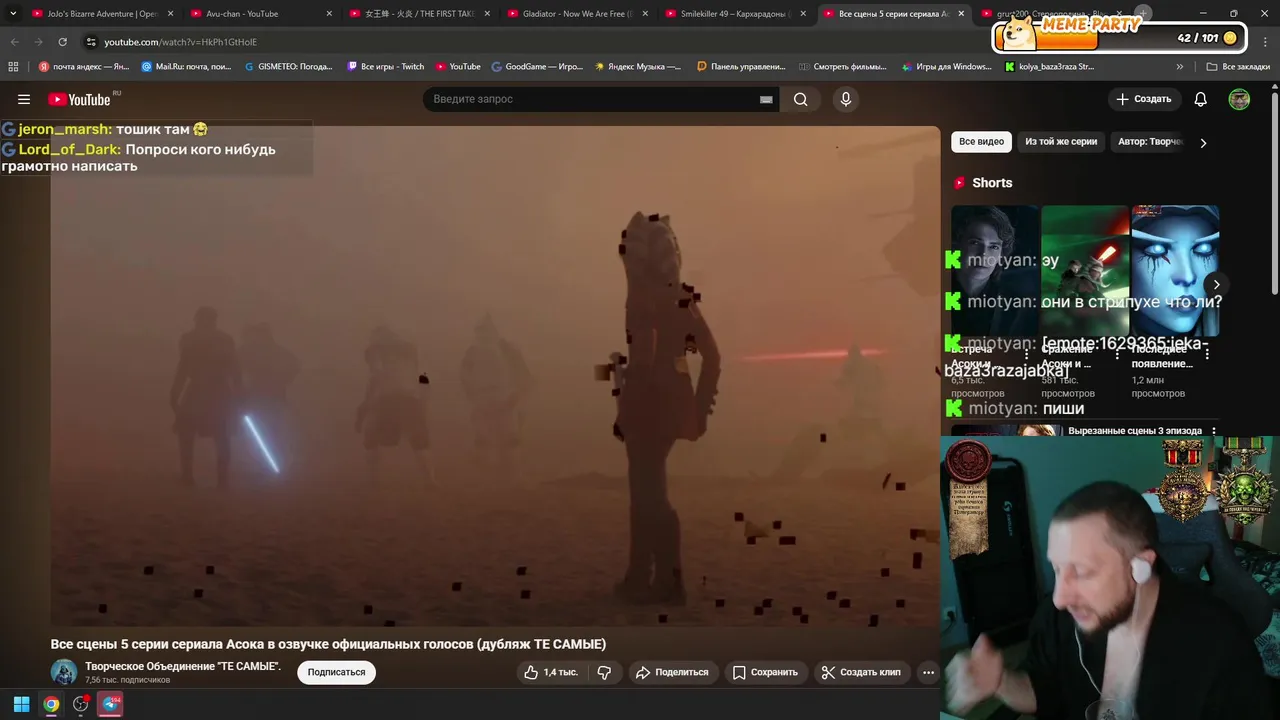Image resolution: width=1280 pixels, height=720 pixels.
Task: Open Telegram from the taskbar
Action: coord(111,704)
